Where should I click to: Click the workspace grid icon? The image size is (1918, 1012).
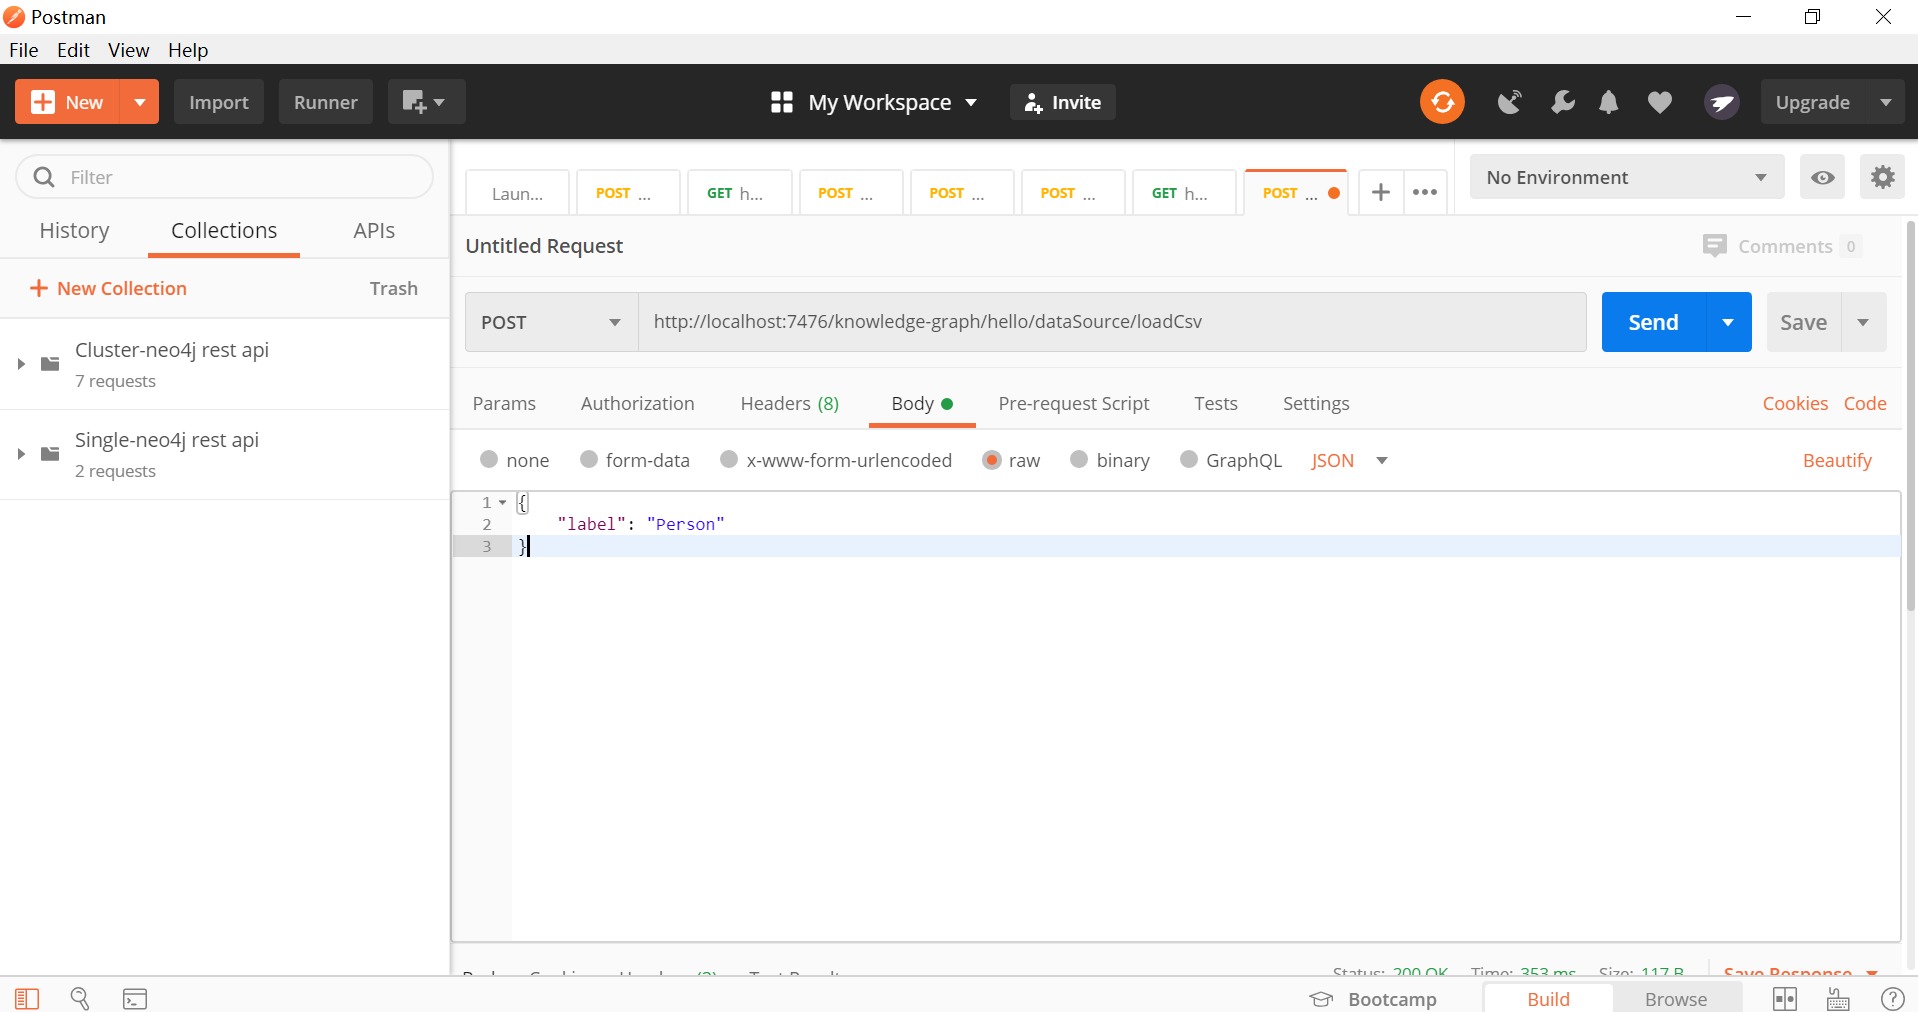pos(782,102)
